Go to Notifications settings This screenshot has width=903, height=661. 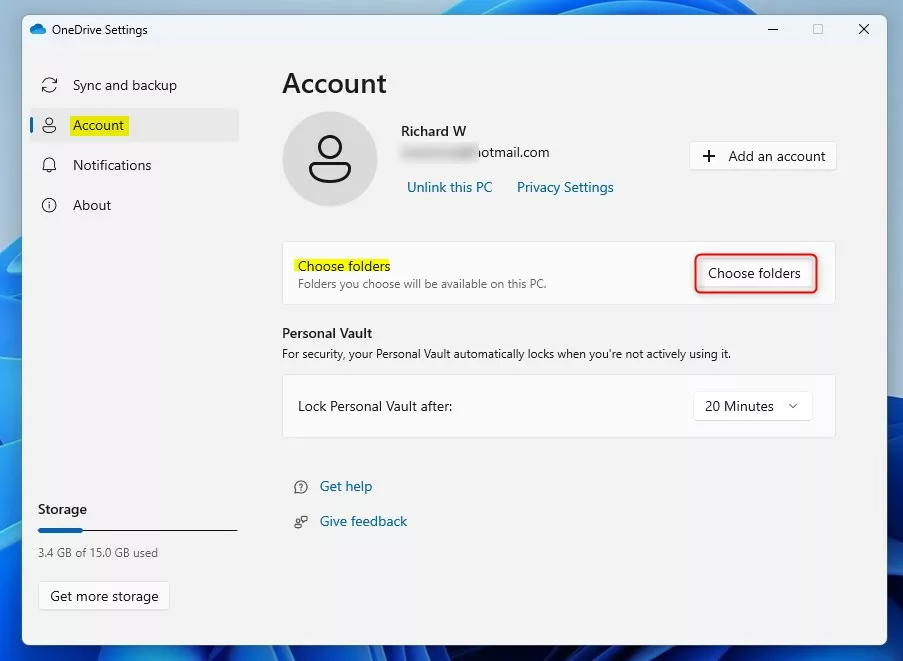point(134,165)
